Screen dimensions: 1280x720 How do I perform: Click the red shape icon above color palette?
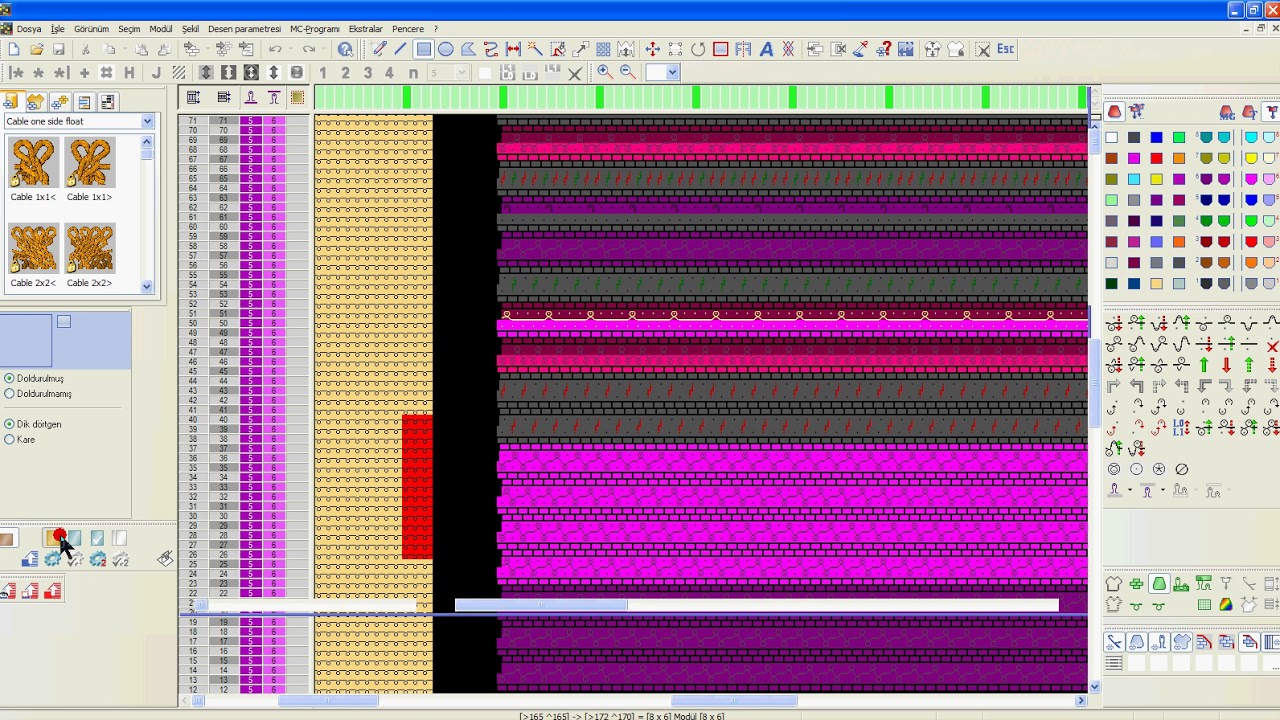click(x=1114, y=112)
